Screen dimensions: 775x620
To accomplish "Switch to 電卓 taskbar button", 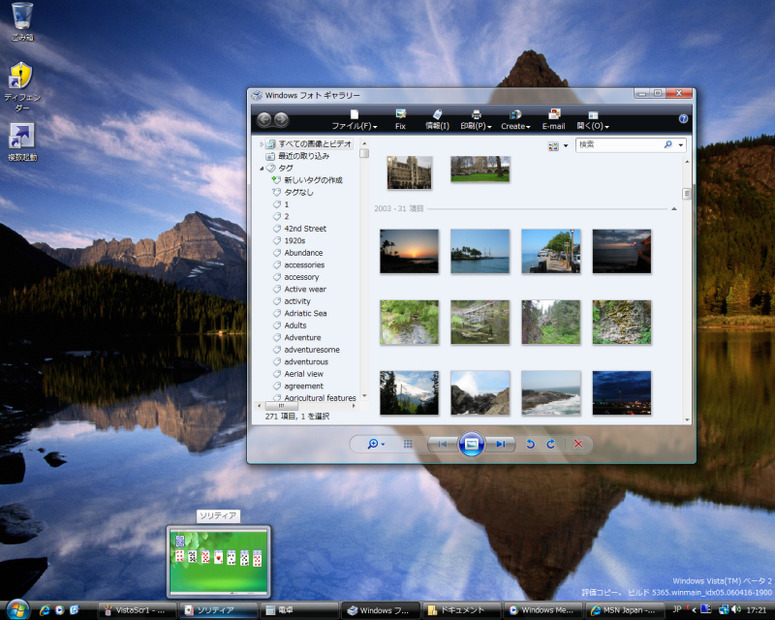I will point(300,610).
